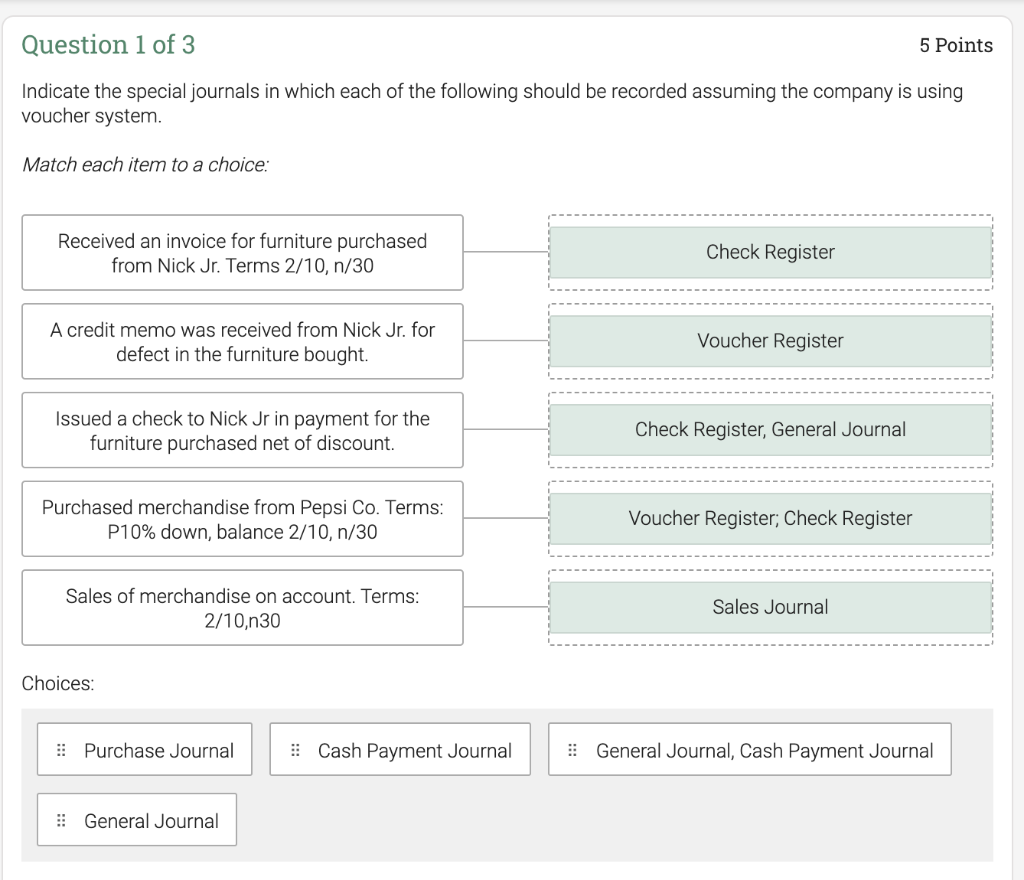This screenshot has height=880, width=1024.
Task: Click the Voucher Register matched answer
Action: coord(771,341)
